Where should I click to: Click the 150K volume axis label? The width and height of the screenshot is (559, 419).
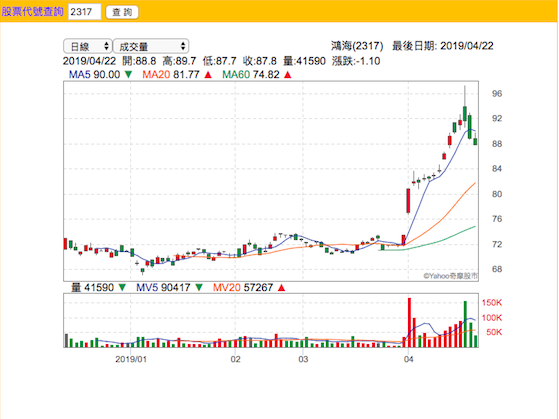click(492, 303)
